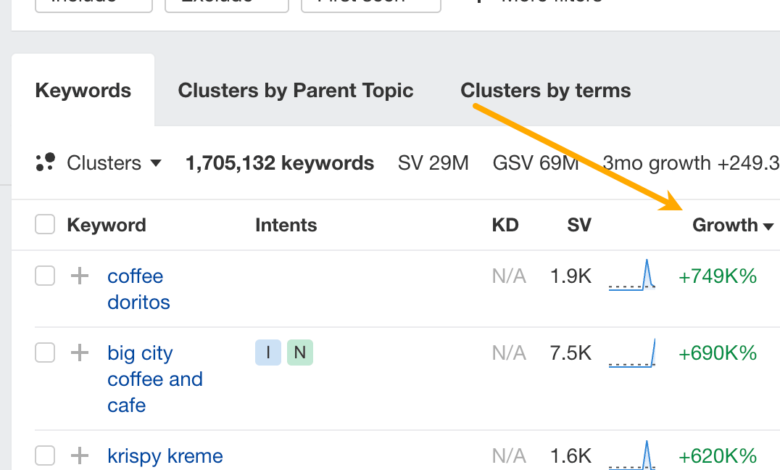Open big city coffee and cafe link
780x470 pixels.
point(154,379)
